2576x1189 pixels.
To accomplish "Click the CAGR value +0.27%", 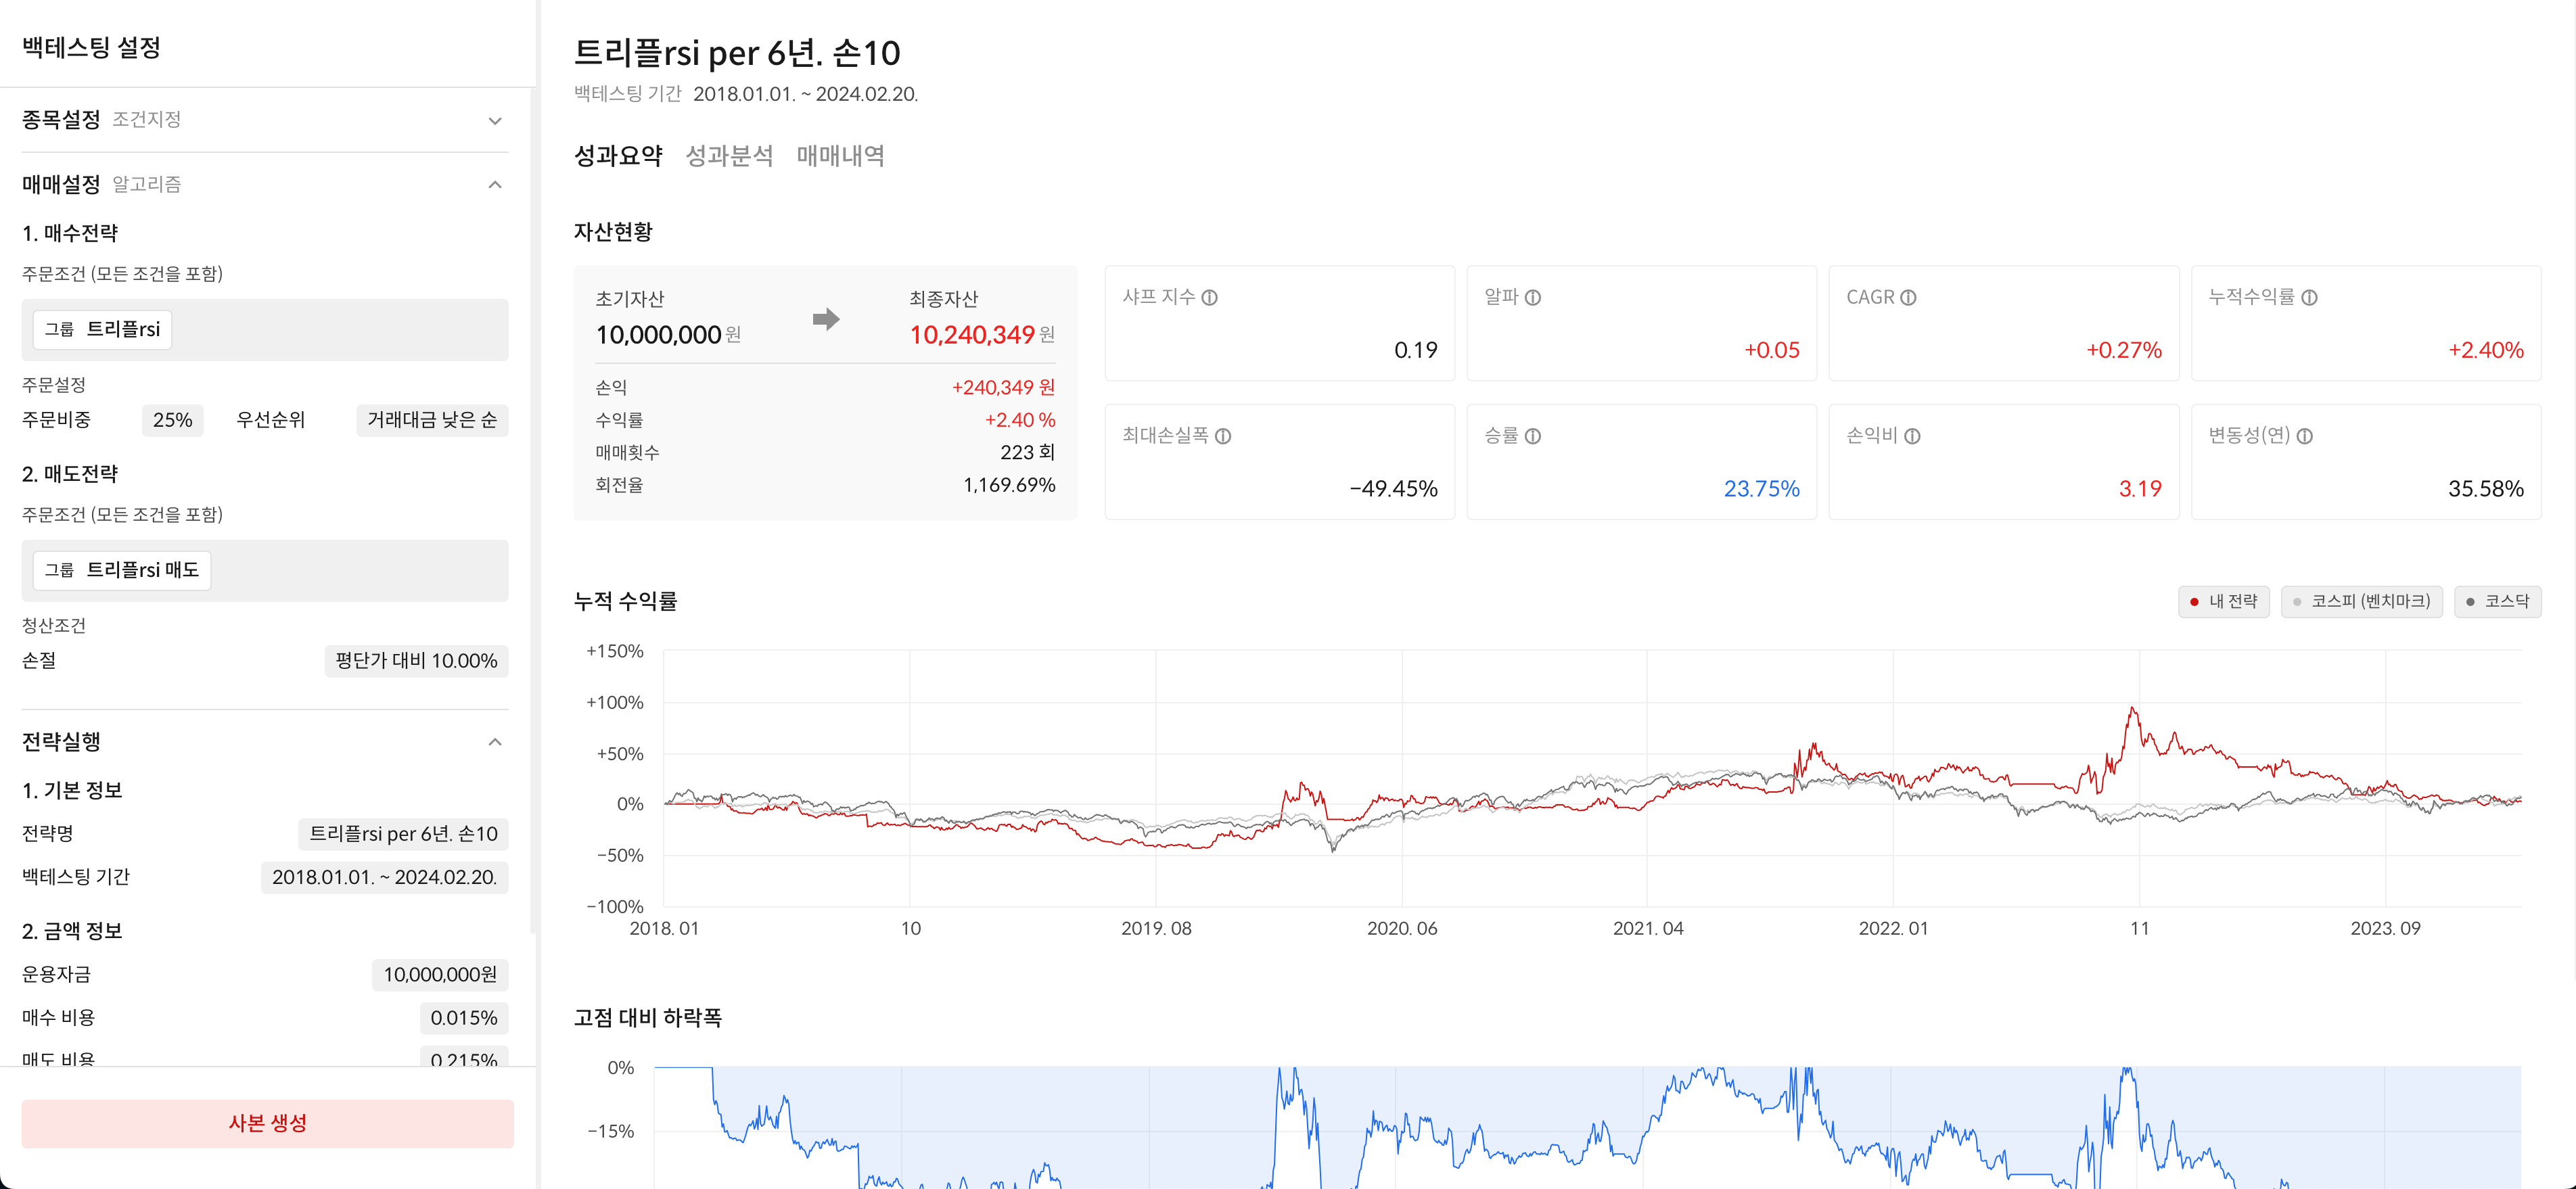I will click(2123, 351).
